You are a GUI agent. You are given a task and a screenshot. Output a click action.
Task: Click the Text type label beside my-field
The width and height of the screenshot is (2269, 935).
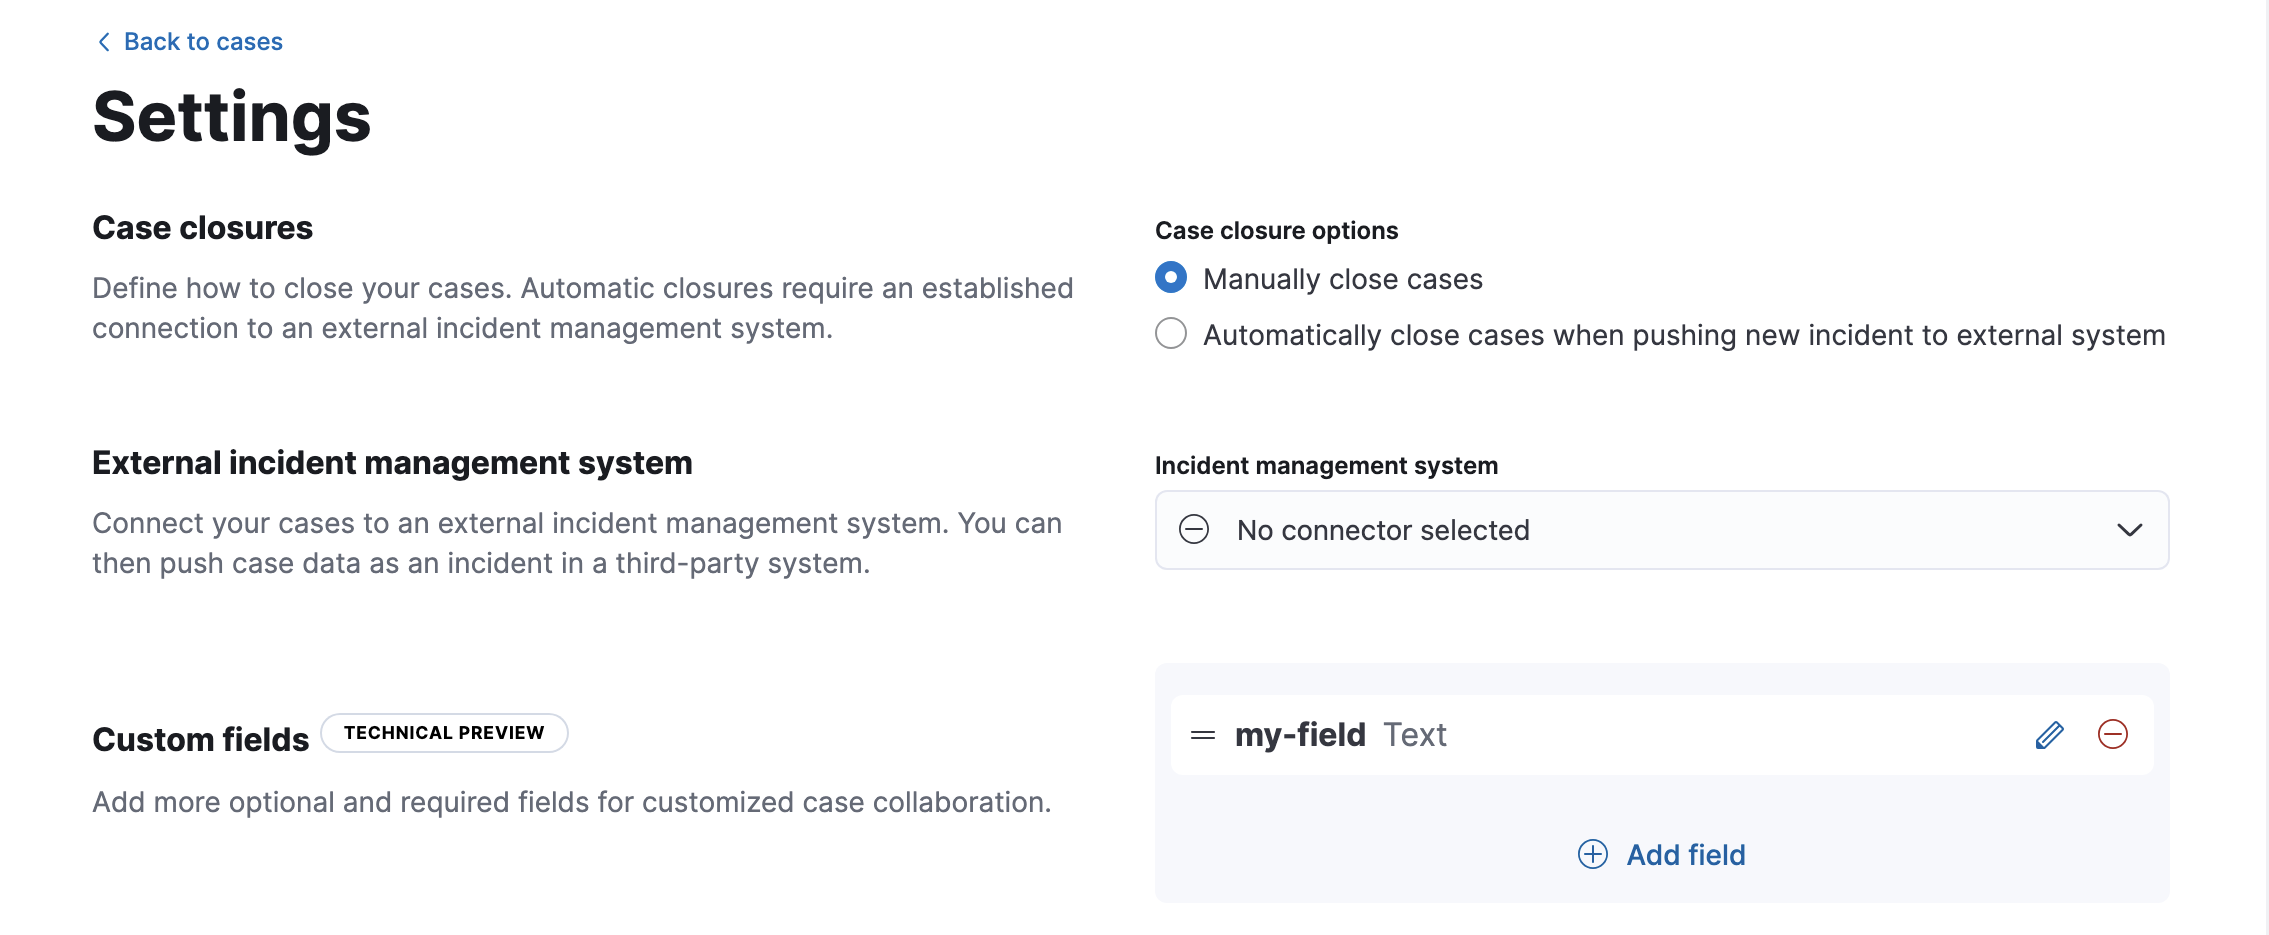1414,734
